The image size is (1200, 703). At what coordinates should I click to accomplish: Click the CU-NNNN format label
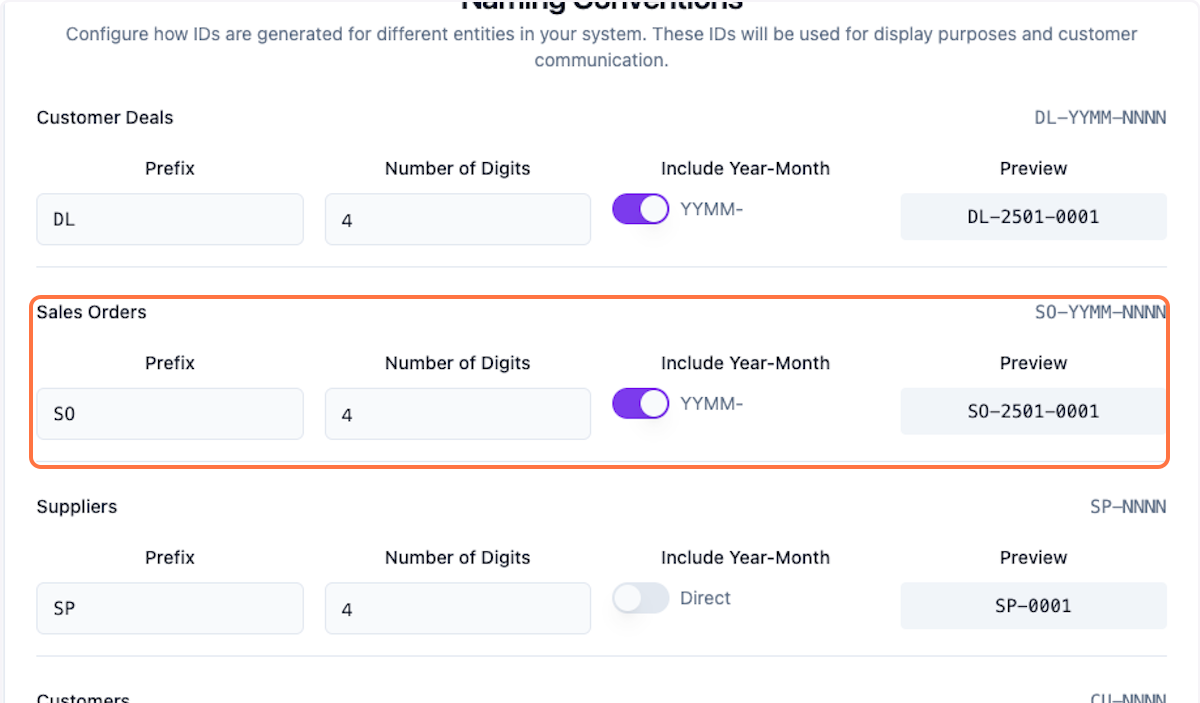[x=1129, y=697]
